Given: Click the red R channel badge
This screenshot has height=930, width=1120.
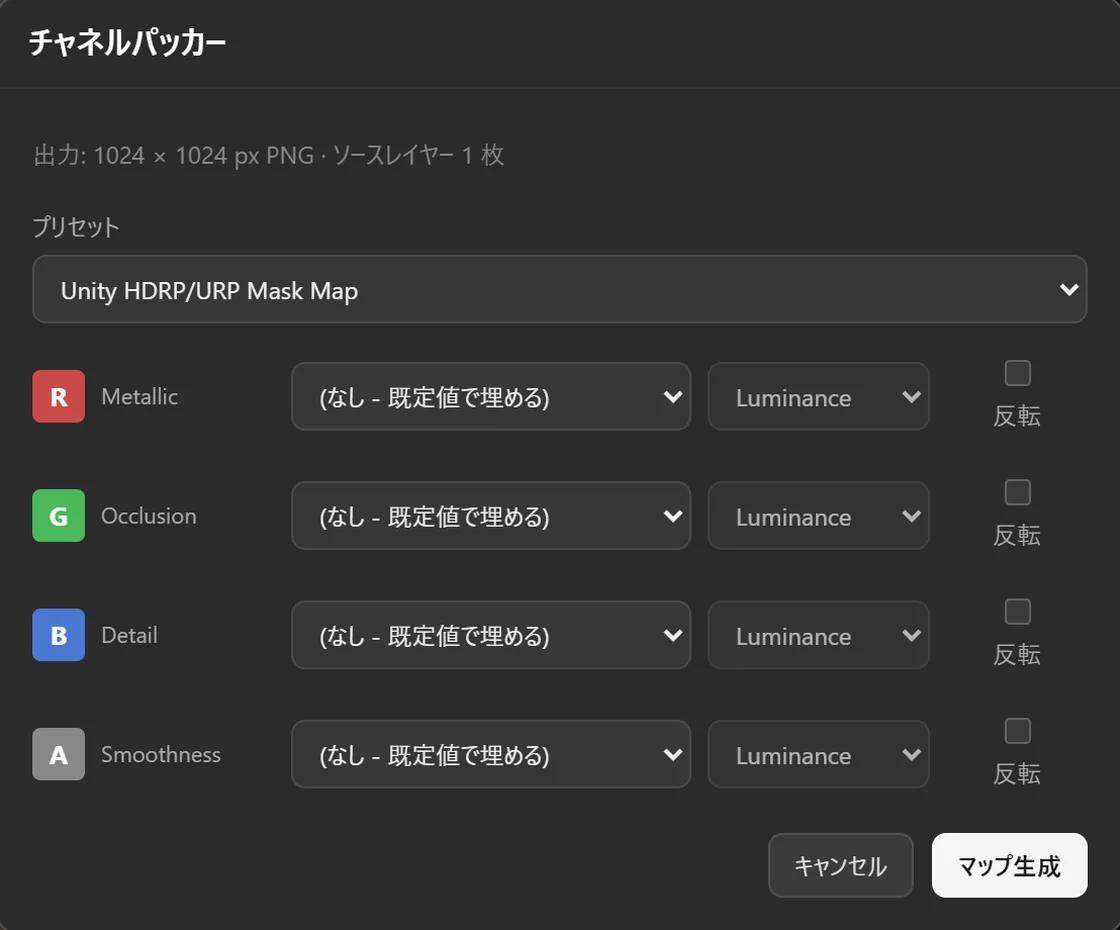Looking at the screenshot, I should (x=59, y=396).
